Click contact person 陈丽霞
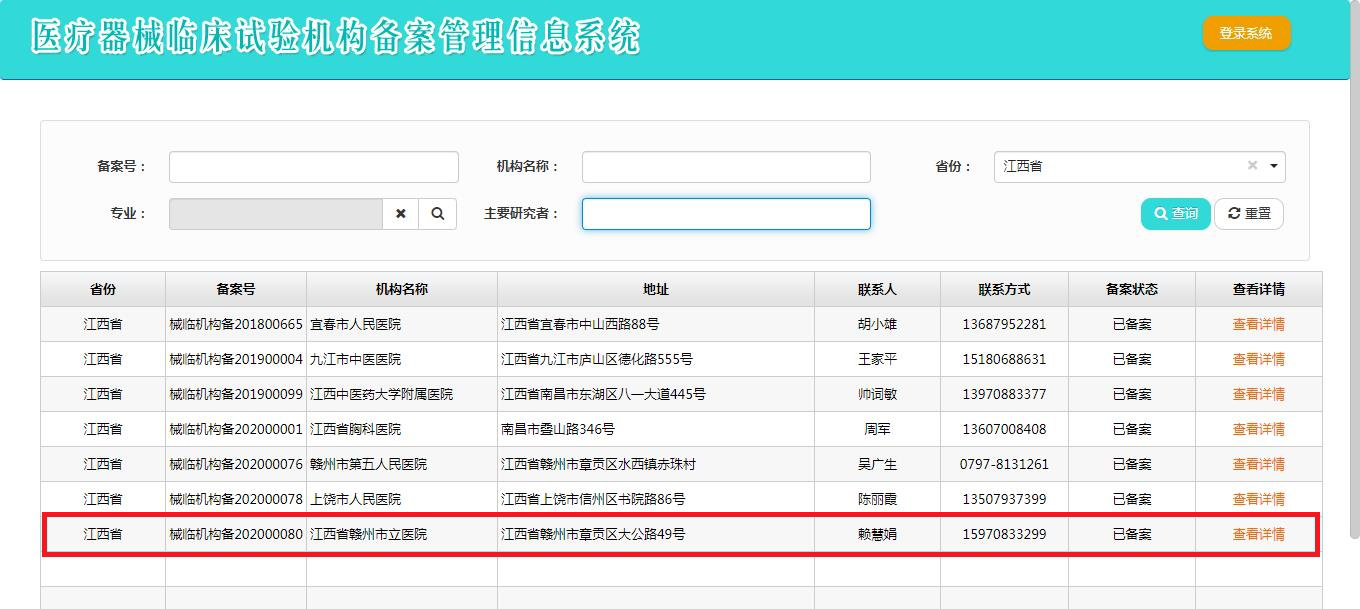This screenshot has height=609, width=1360. (877, 499)
